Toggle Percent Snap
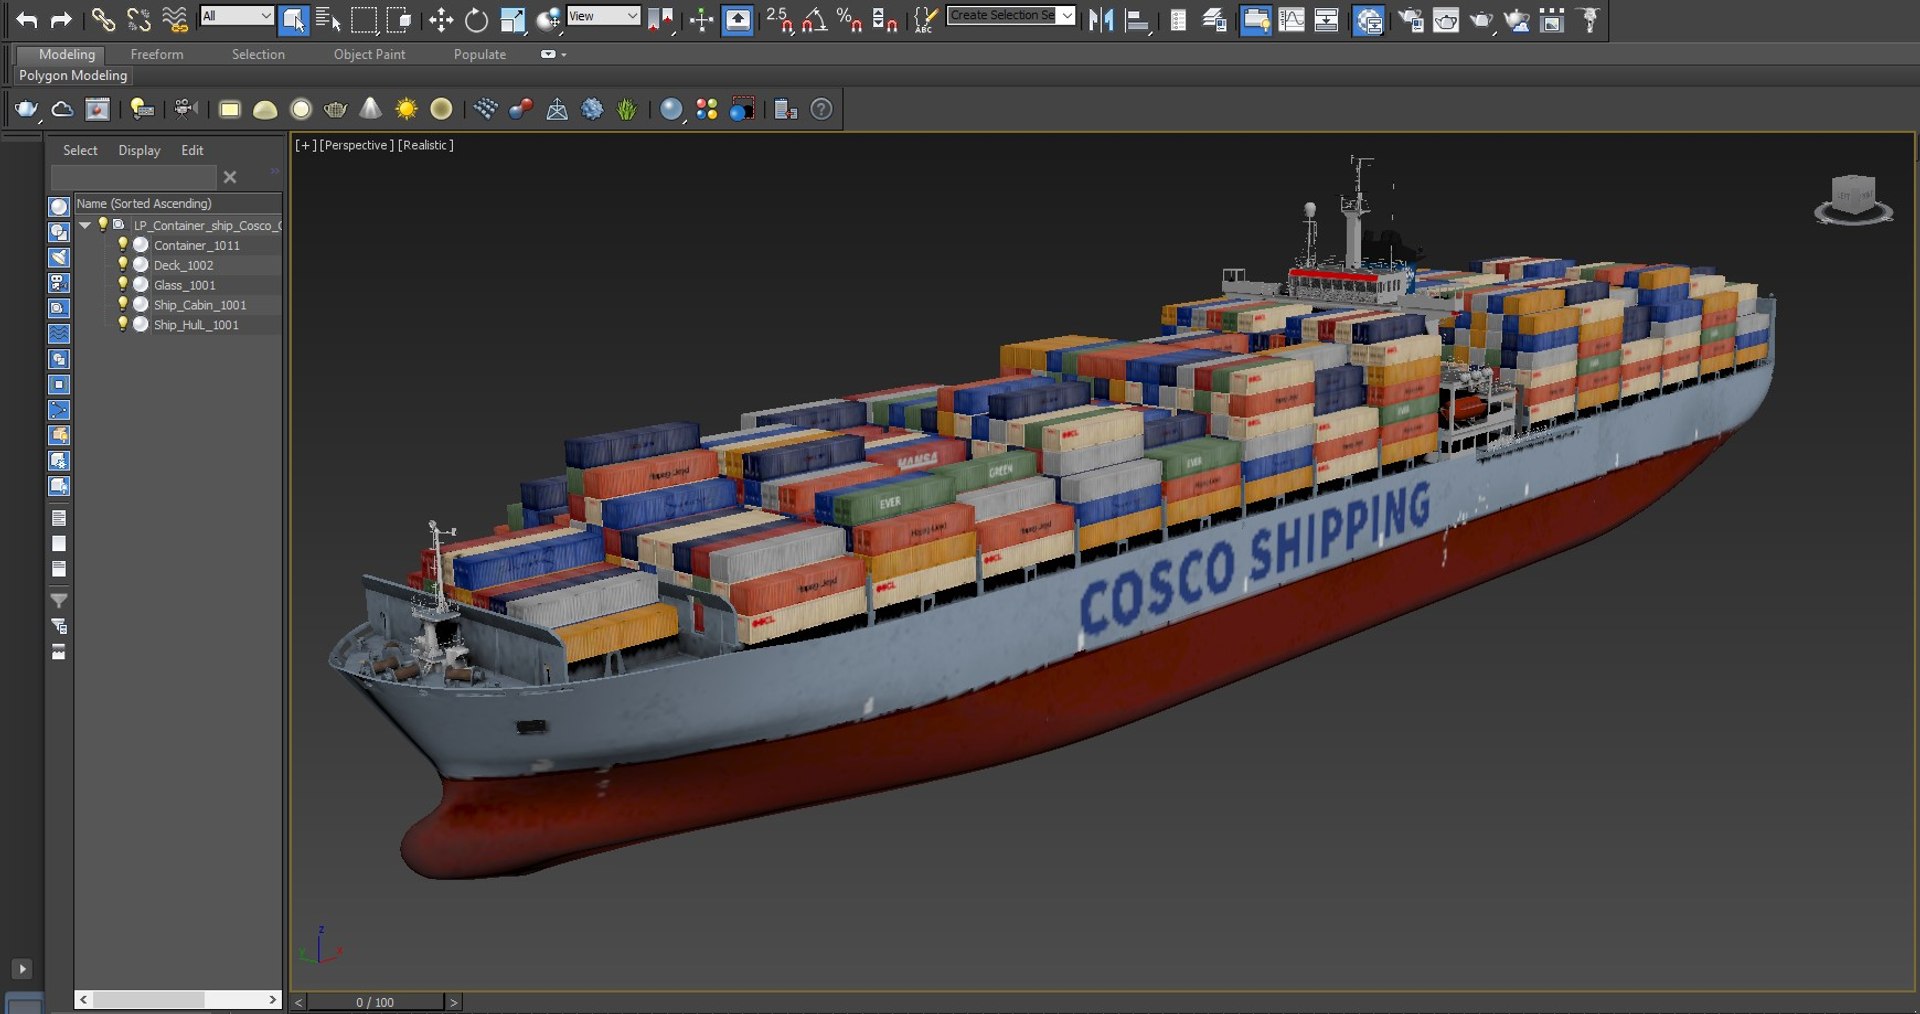Image resolution: width=1920 pixels, height=1014 pixels. coord(850,19)
